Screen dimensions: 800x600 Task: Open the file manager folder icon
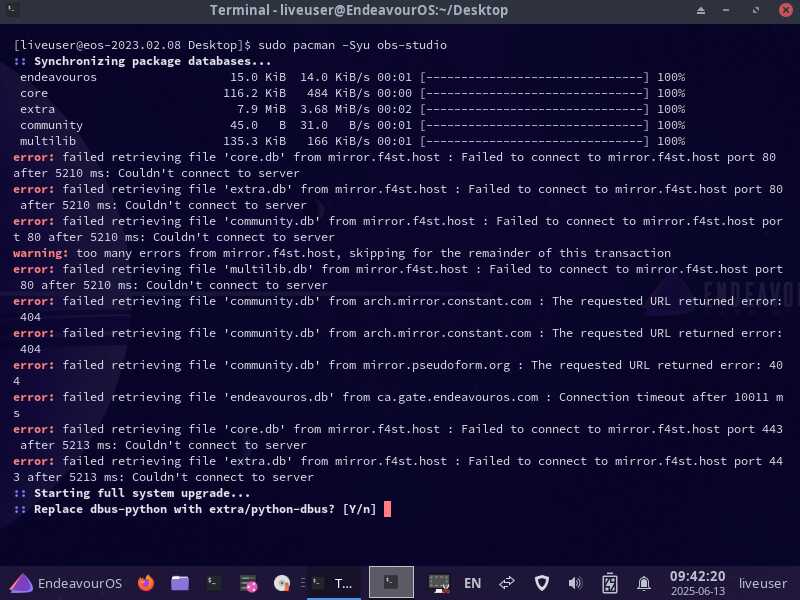[x=180, y=583]
